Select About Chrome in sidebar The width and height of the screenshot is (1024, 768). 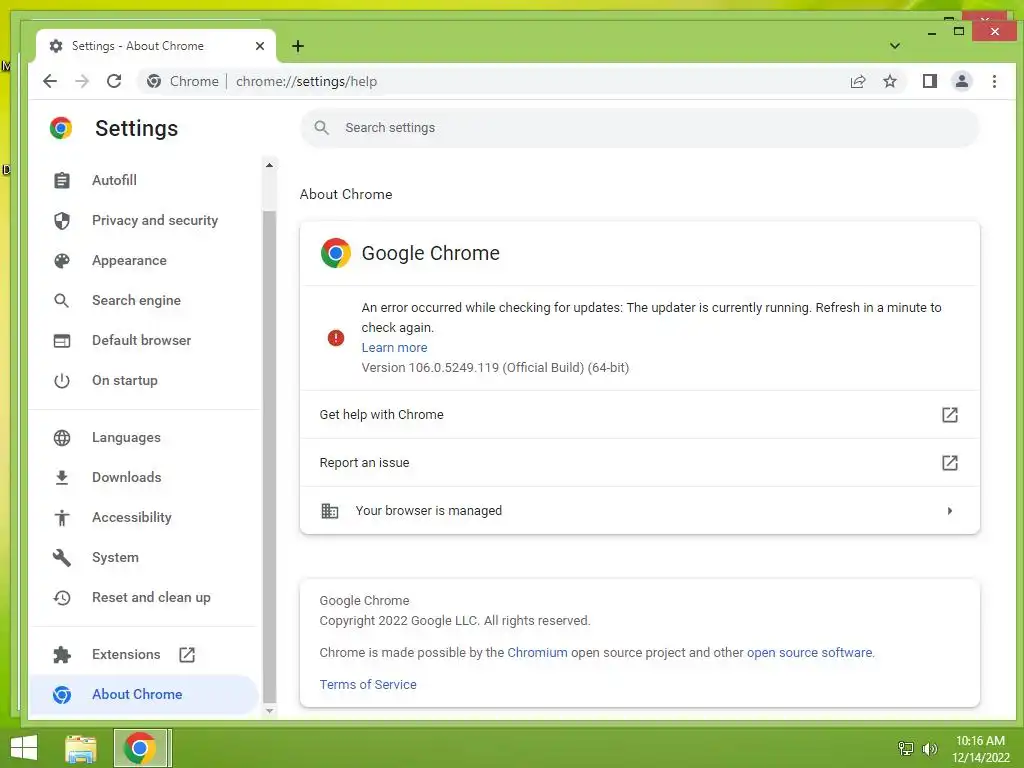[145, 694]
